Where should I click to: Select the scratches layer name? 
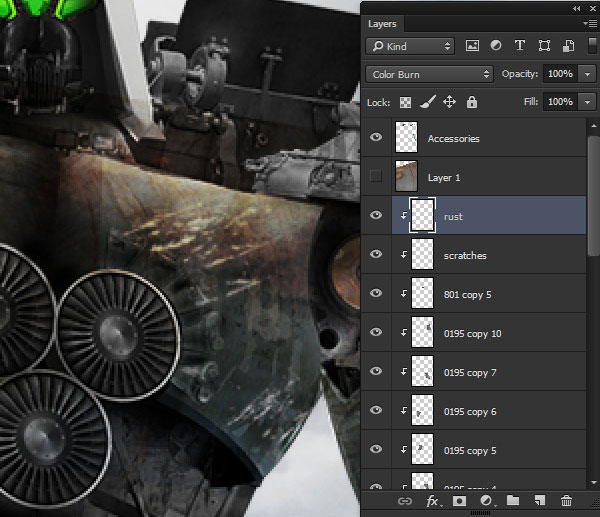(x=465, y=256)
